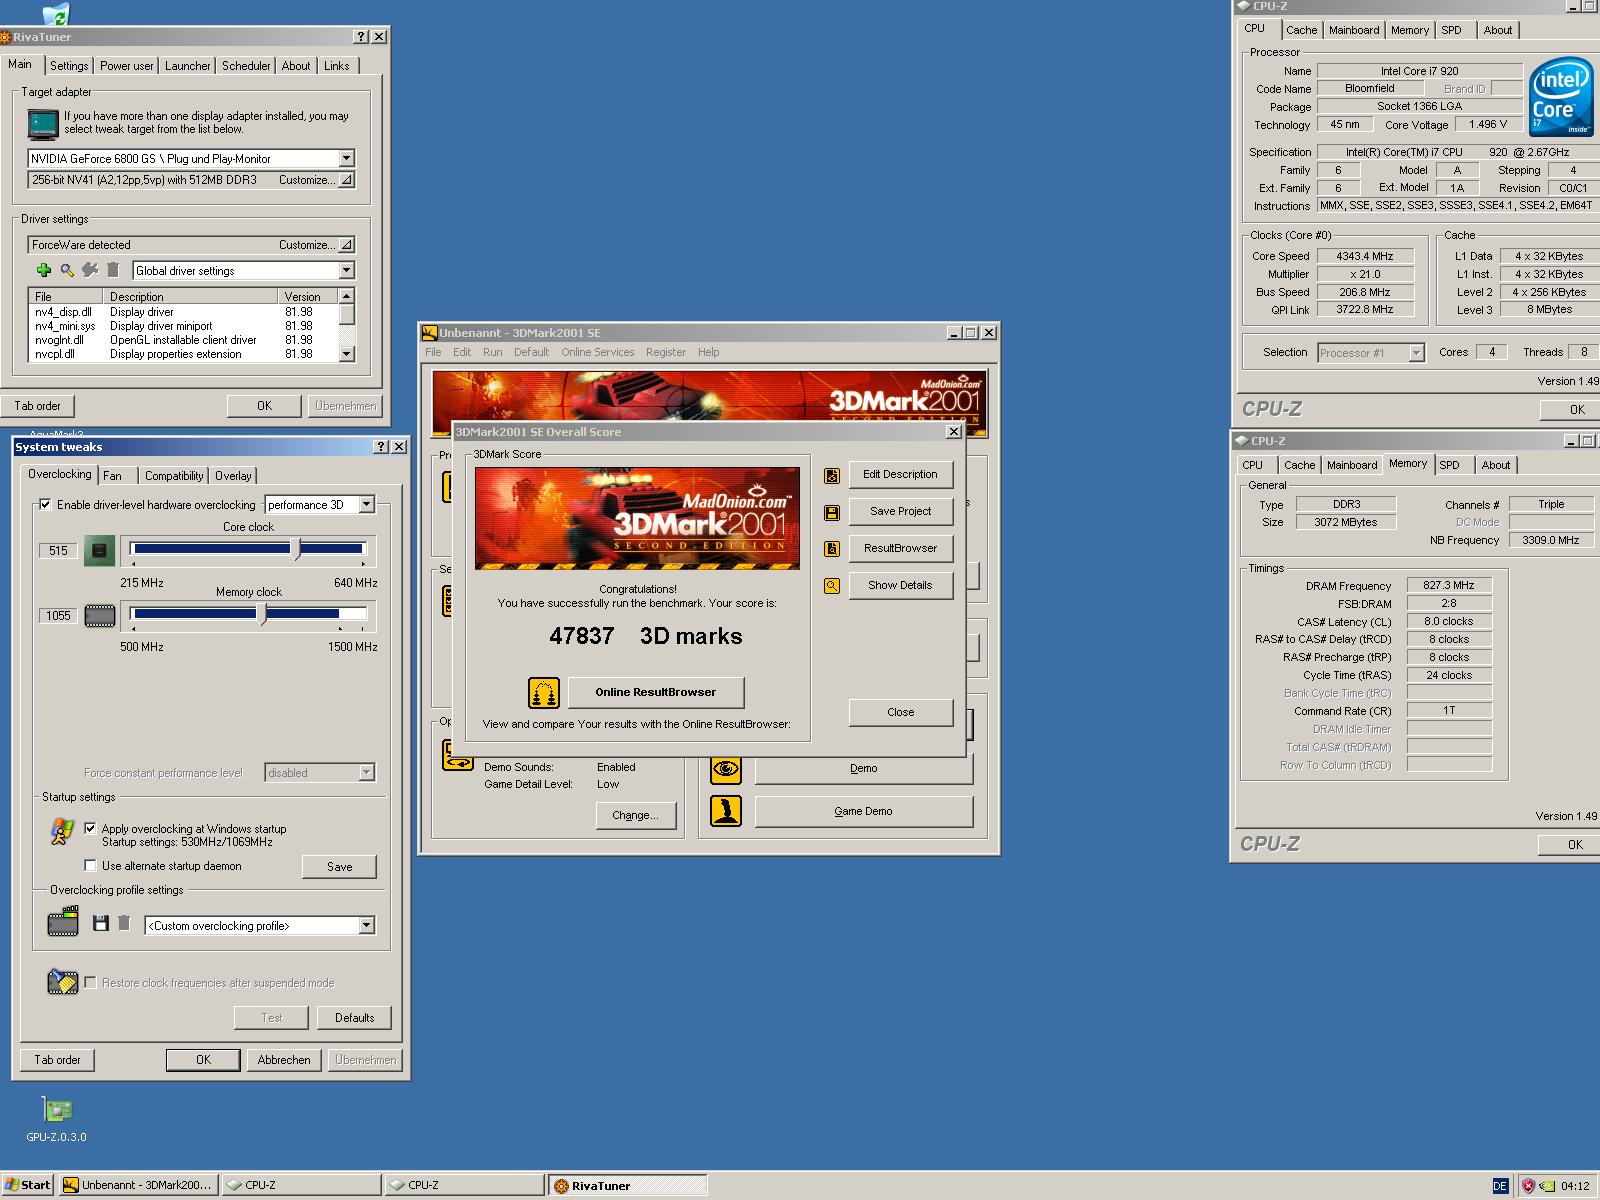This screenshot has width=1600, height=1200.
Task: Toggle Apply overclocking at Windows startup
Action: 90,829
